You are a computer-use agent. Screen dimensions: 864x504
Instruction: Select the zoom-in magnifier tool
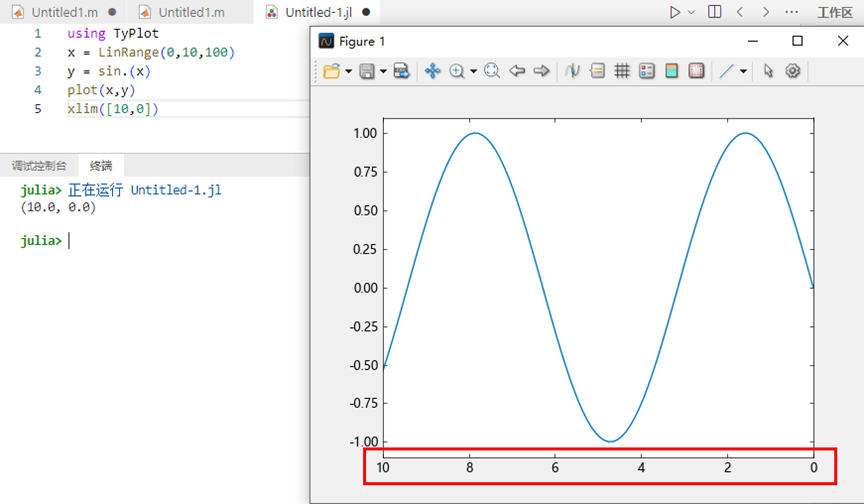pyautogui.click(x=457, y=71)
